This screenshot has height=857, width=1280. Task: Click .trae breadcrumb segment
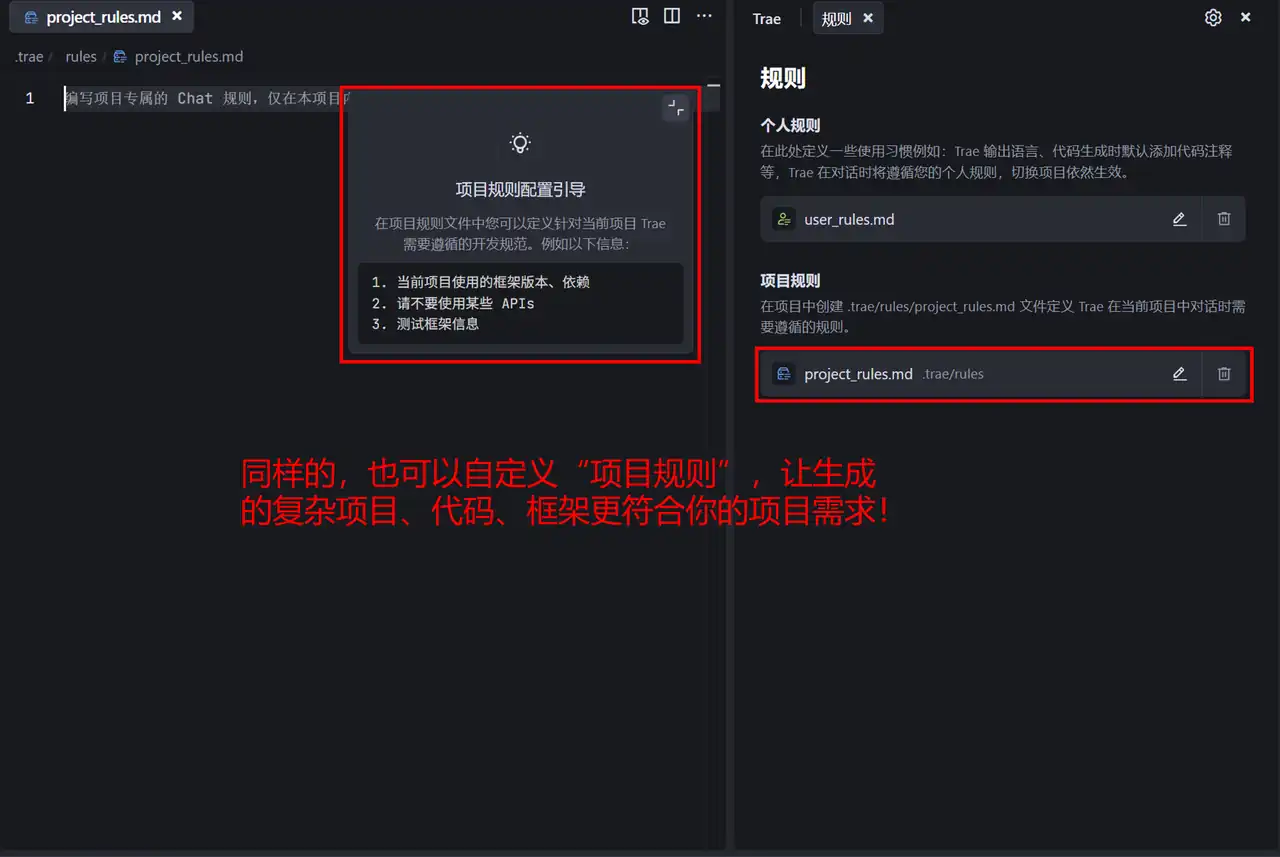point(29,57)
